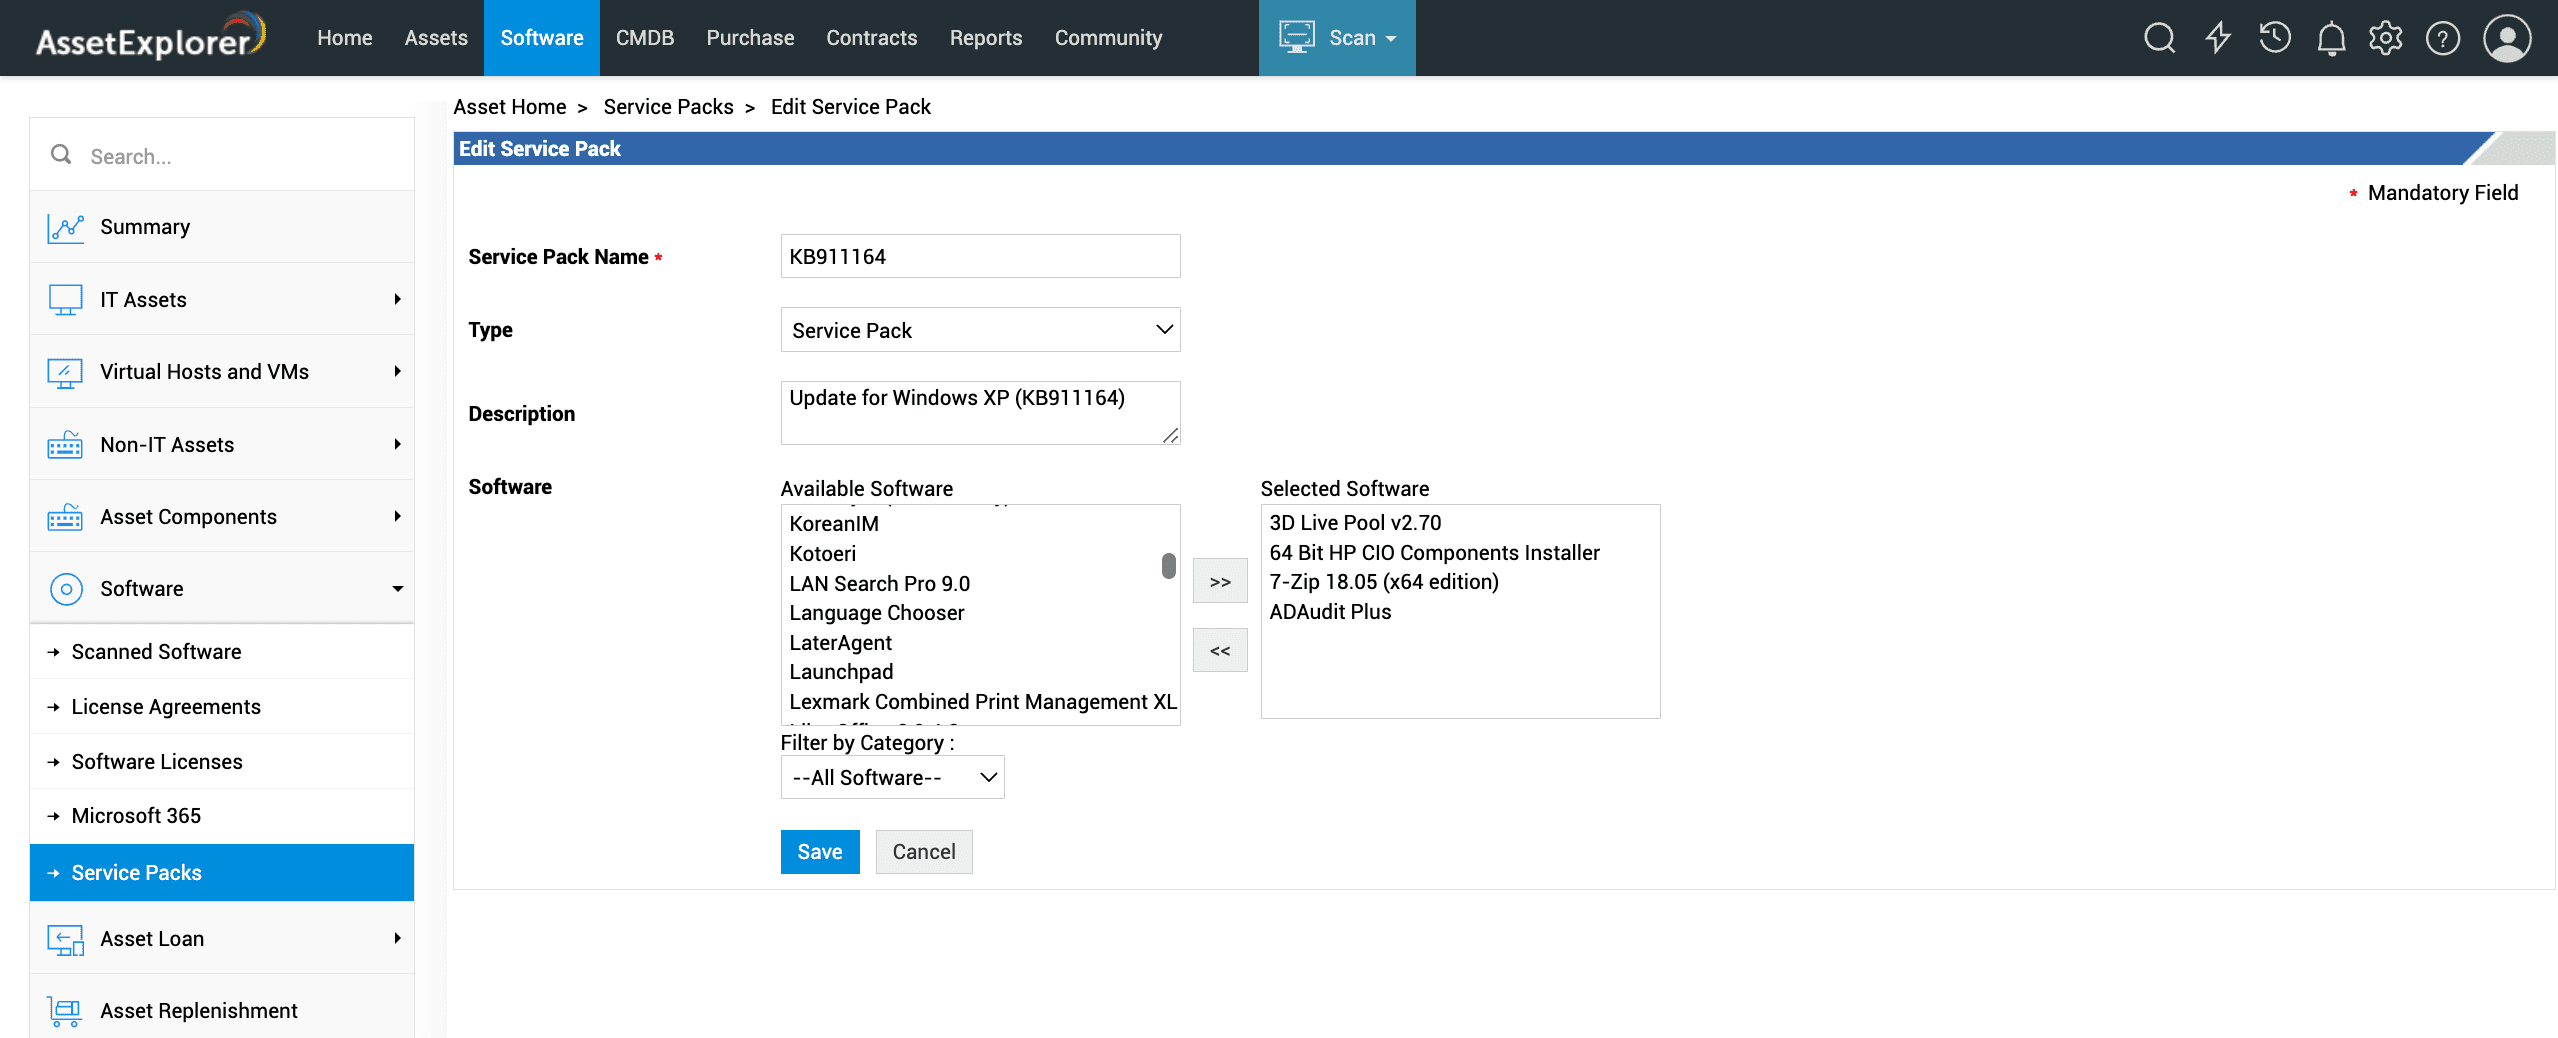Open the admin settings gear icon
Image resolution: width=2558 pixels, height=1038 pixels.
click(2385, 38)
